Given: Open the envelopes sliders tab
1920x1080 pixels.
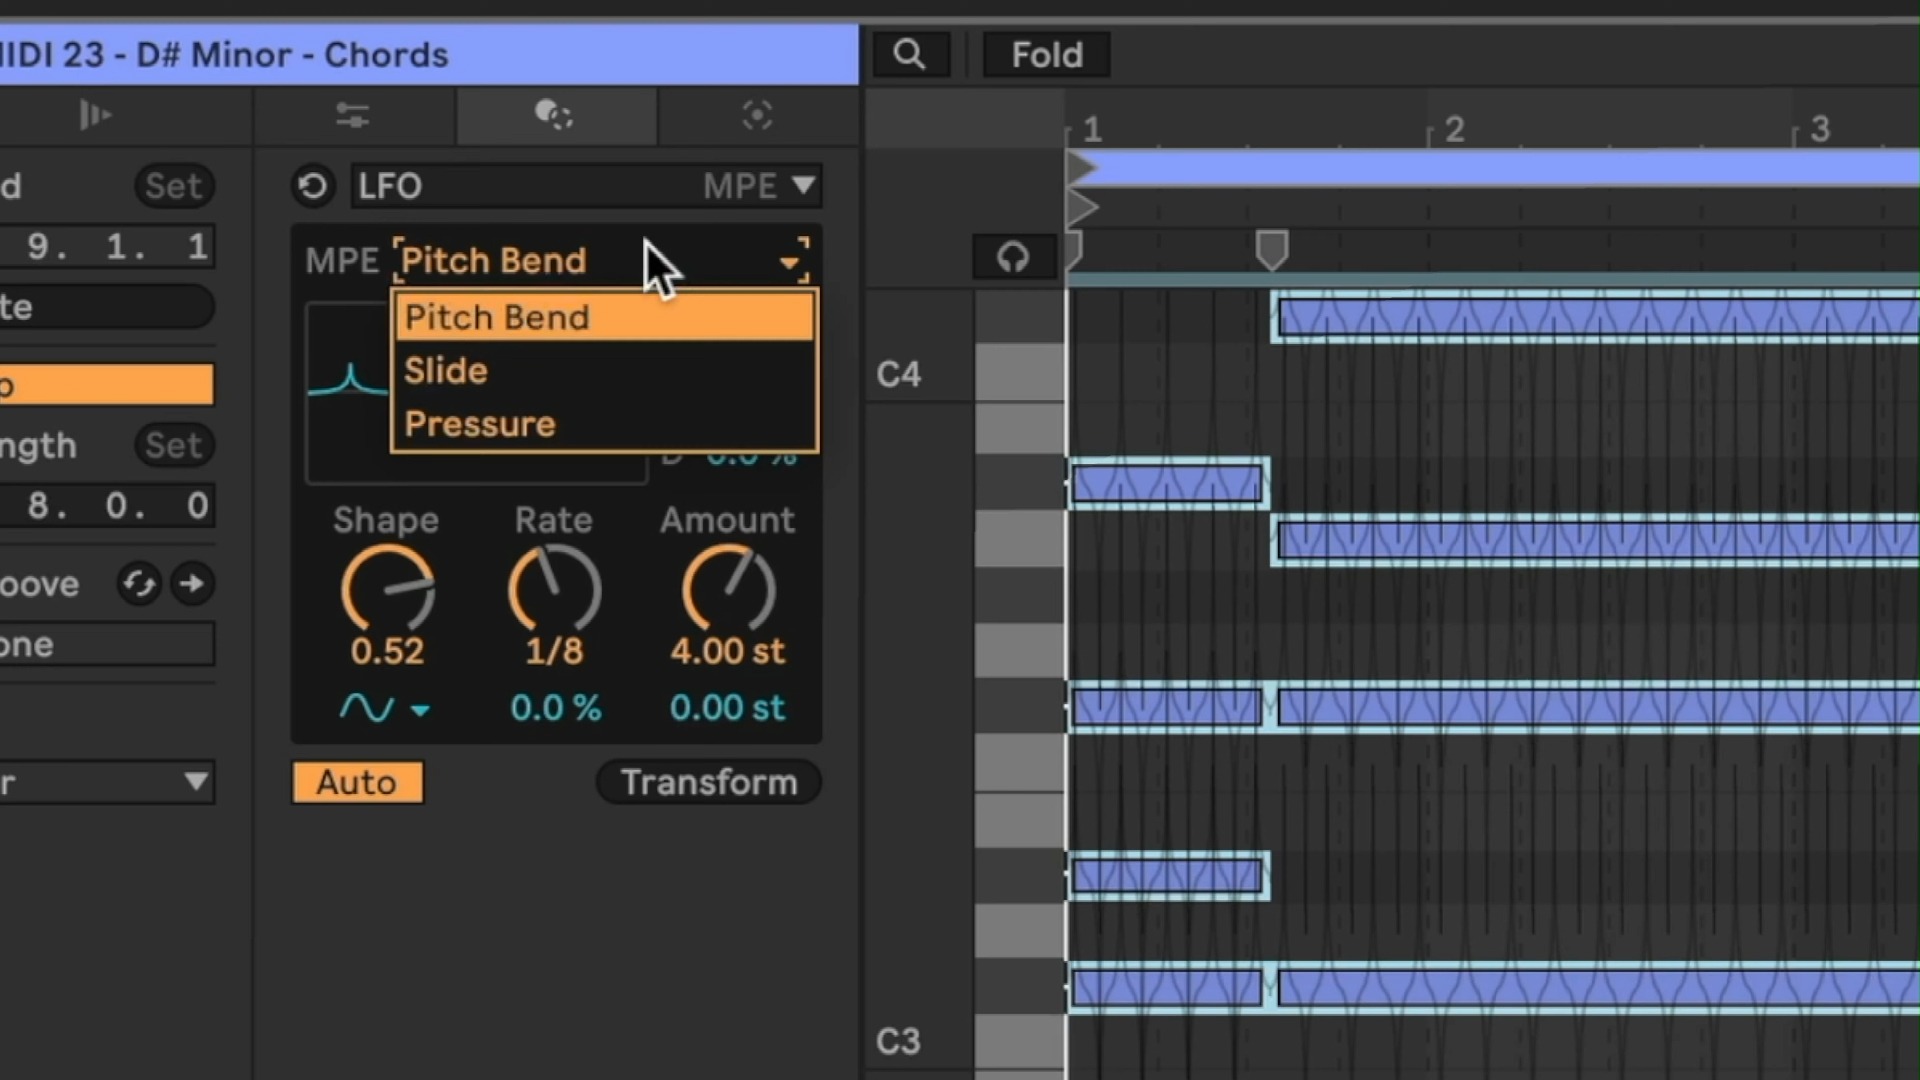Looking at the screenshot, I should [x=353, y=115].
